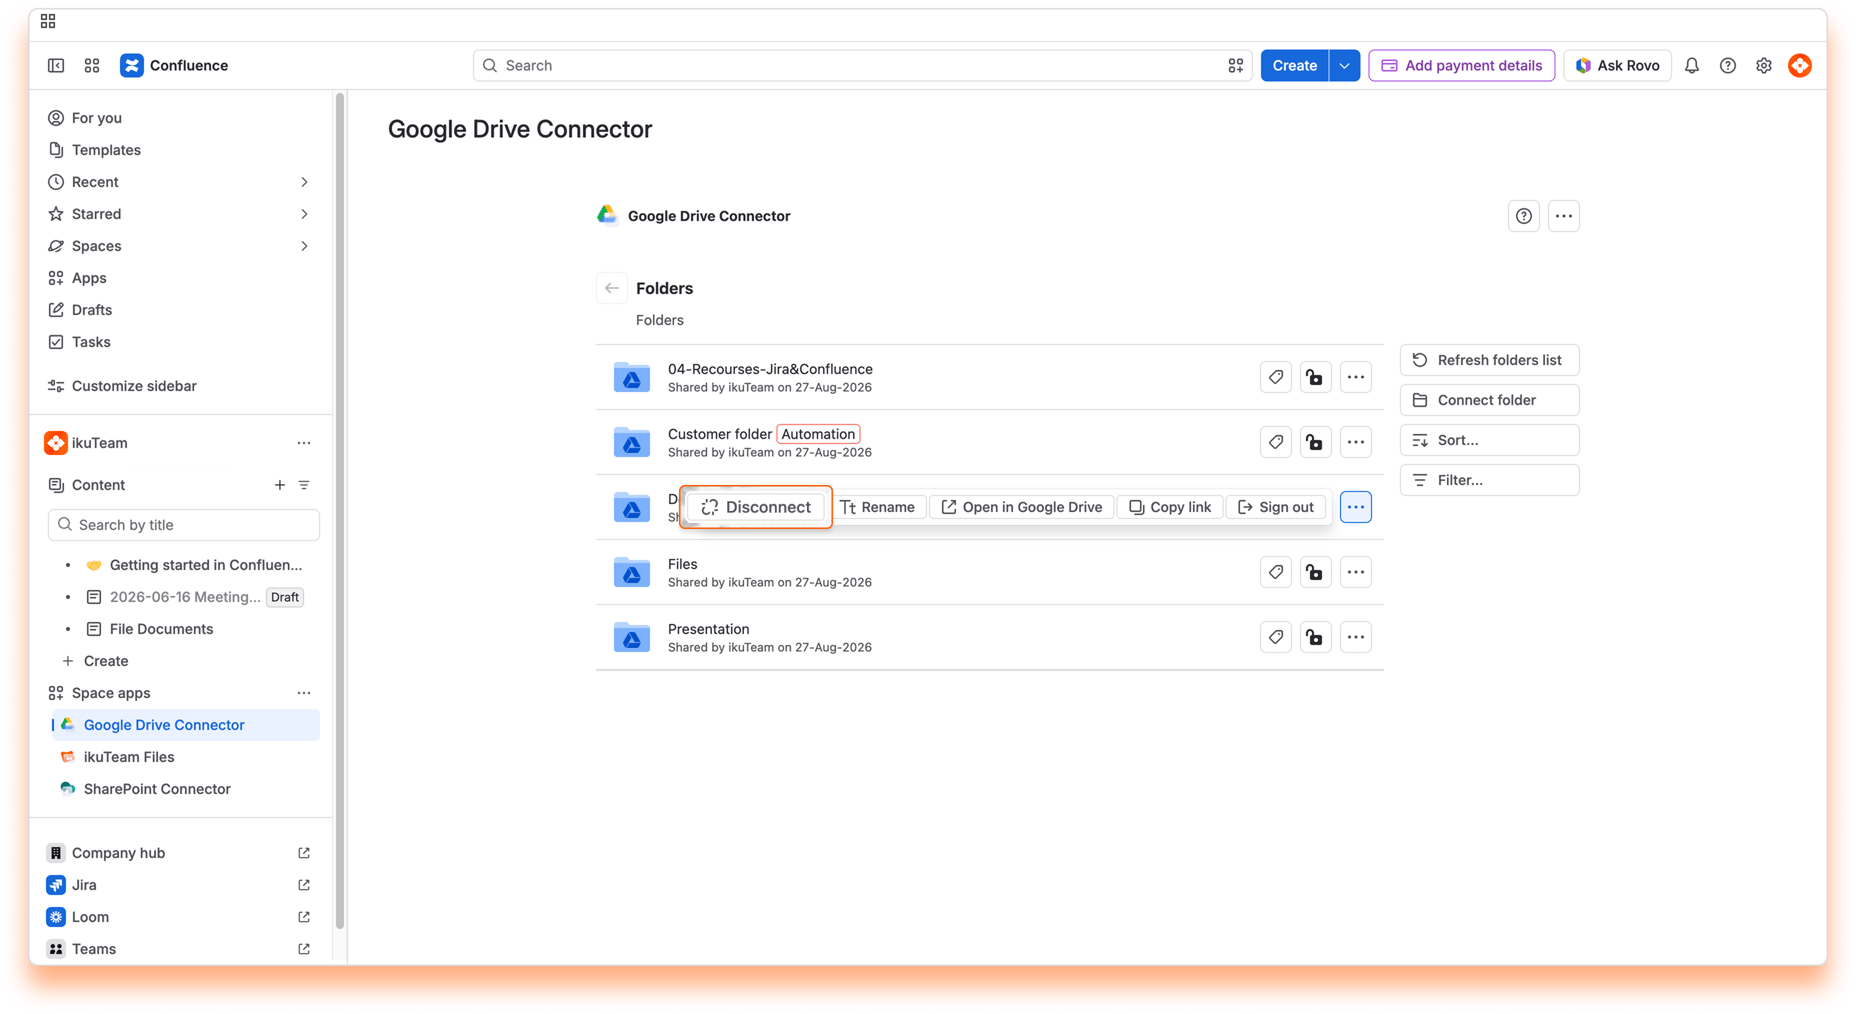Click the Create button

(x=1294, y=65)
